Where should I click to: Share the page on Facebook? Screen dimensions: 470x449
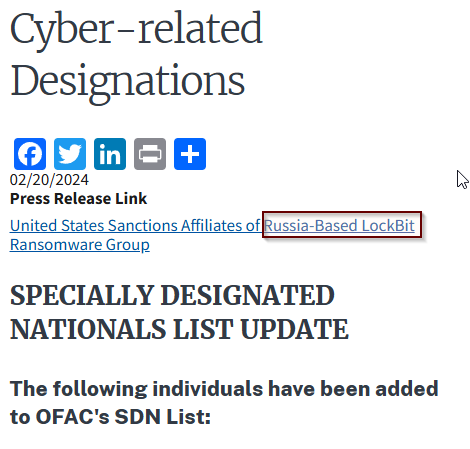tap(30, 154)
